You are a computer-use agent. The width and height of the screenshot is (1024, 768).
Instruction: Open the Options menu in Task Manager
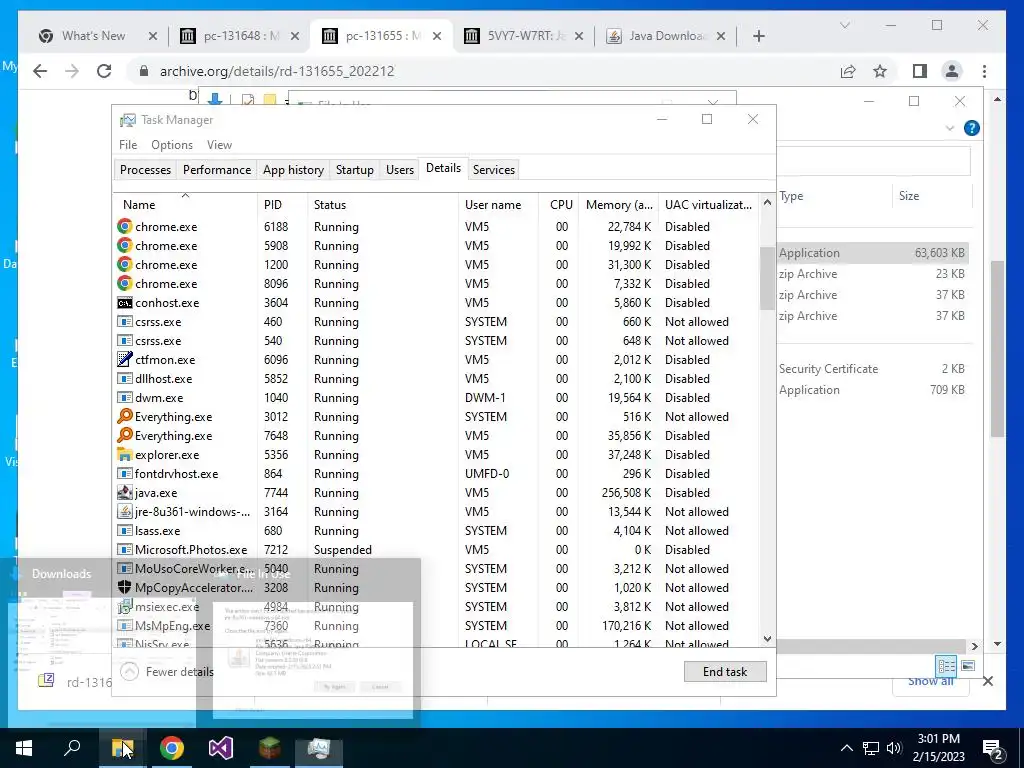coord(172,145)
